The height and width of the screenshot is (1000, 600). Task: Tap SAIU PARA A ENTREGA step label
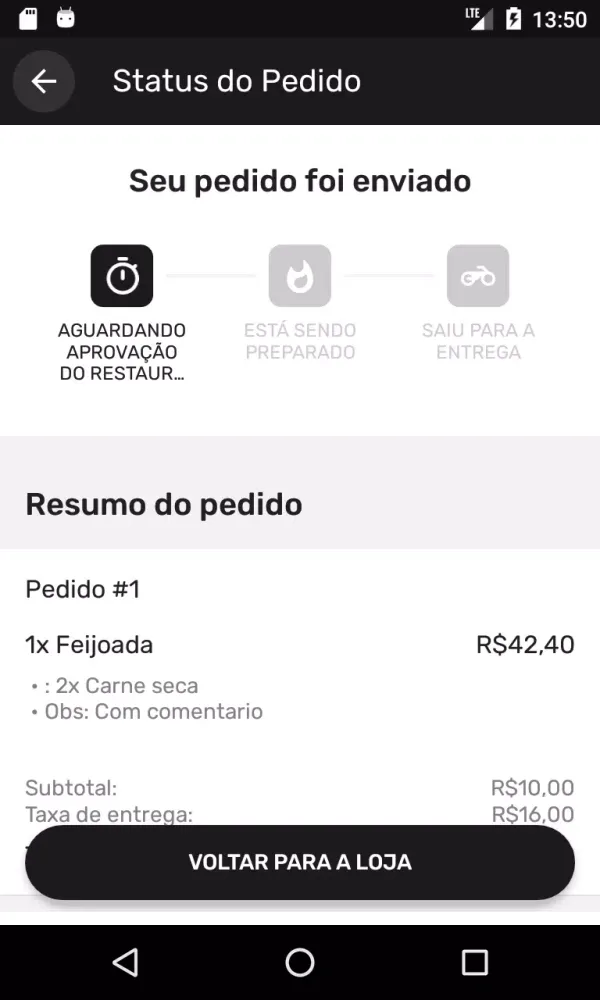[478, 341]
